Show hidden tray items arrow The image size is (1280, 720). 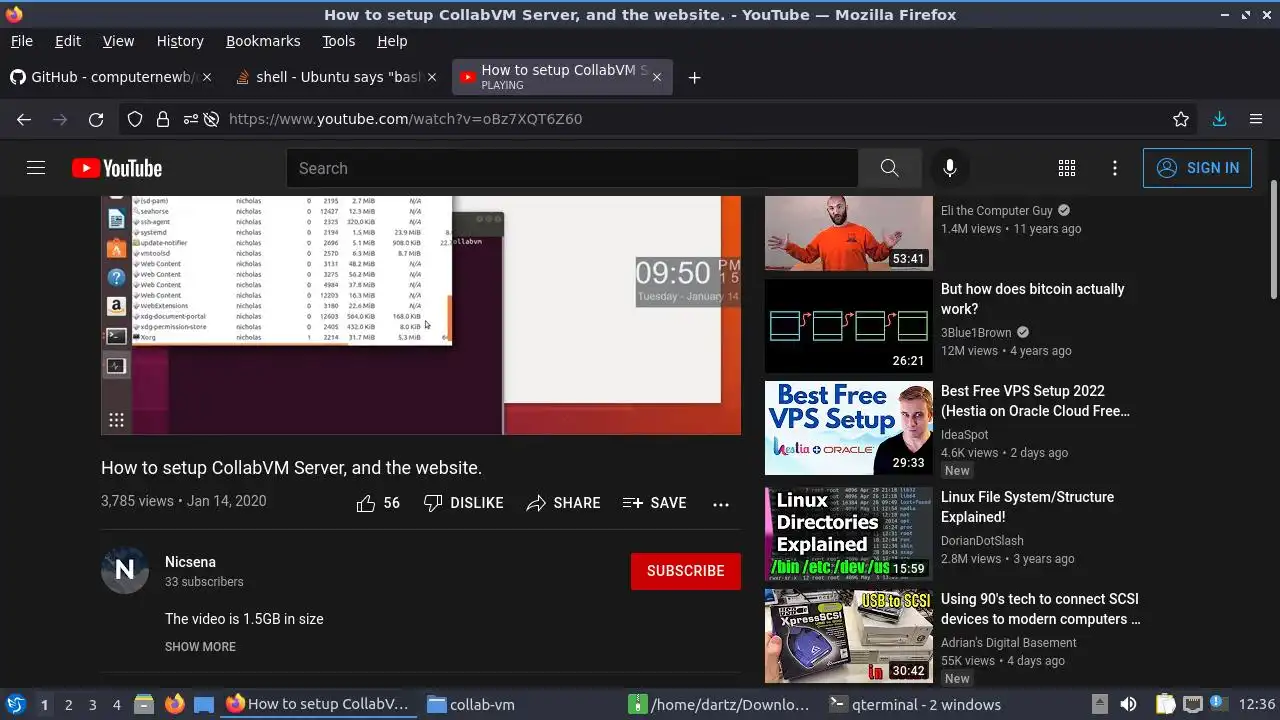[1099, 704]
